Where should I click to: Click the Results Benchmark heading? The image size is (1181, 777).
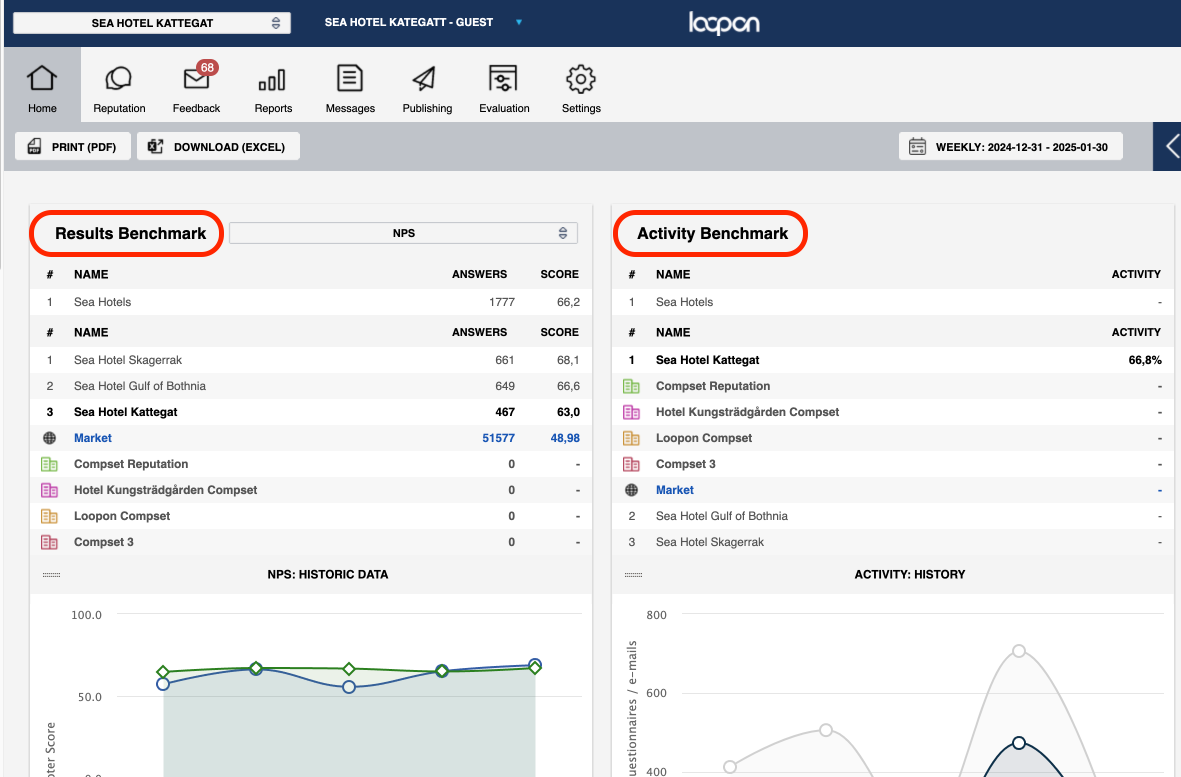click(130, 233)
